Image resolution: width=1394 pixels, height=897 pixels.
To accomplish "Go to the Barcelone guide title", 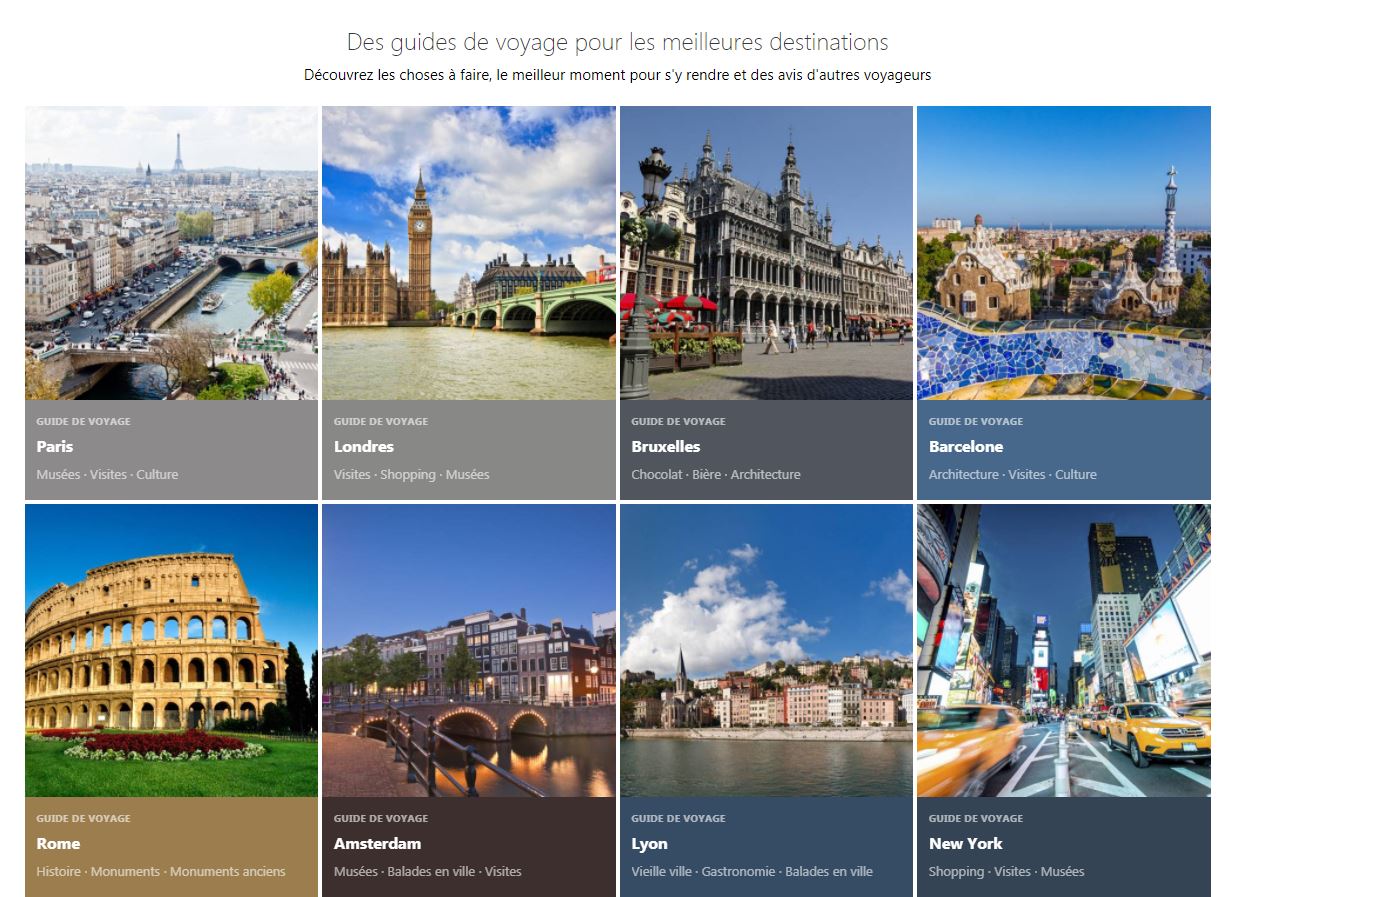I will (965, 447).
